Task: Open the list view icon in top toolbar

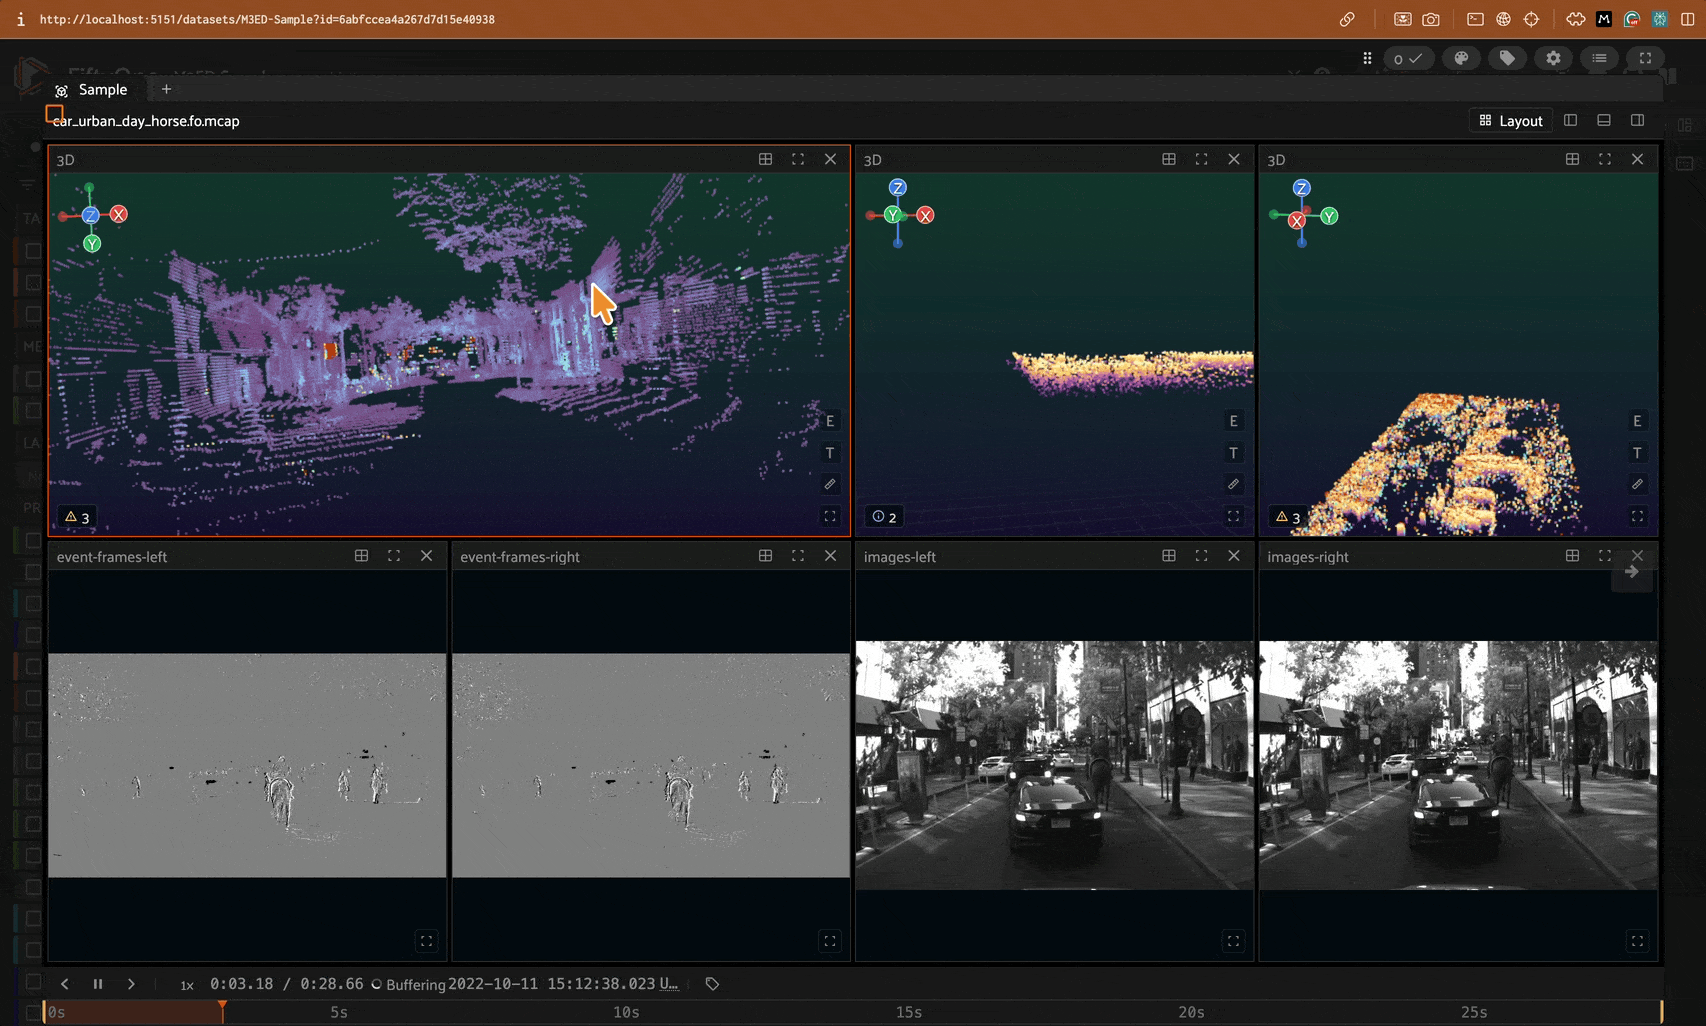Action: 1599,58
